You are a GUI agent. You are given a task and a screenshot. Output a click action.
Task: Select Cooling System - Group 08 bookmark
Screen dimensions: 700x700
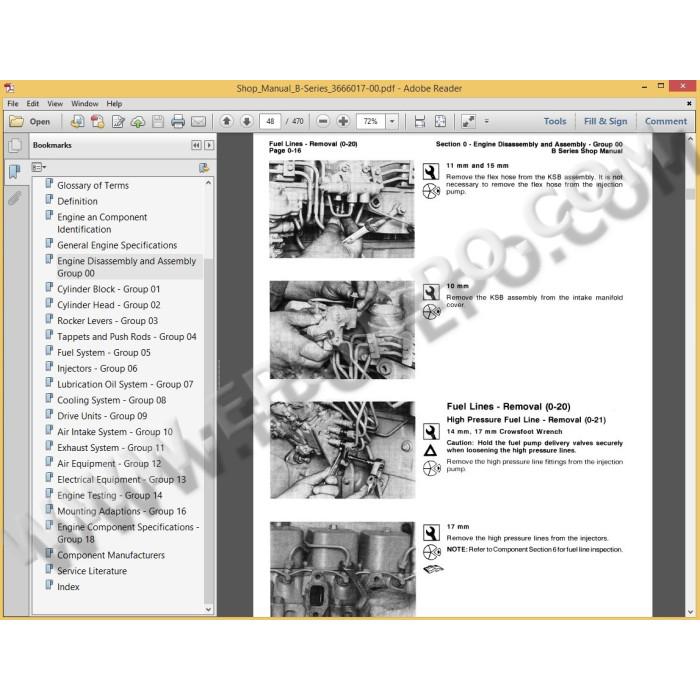click(112, 400)
